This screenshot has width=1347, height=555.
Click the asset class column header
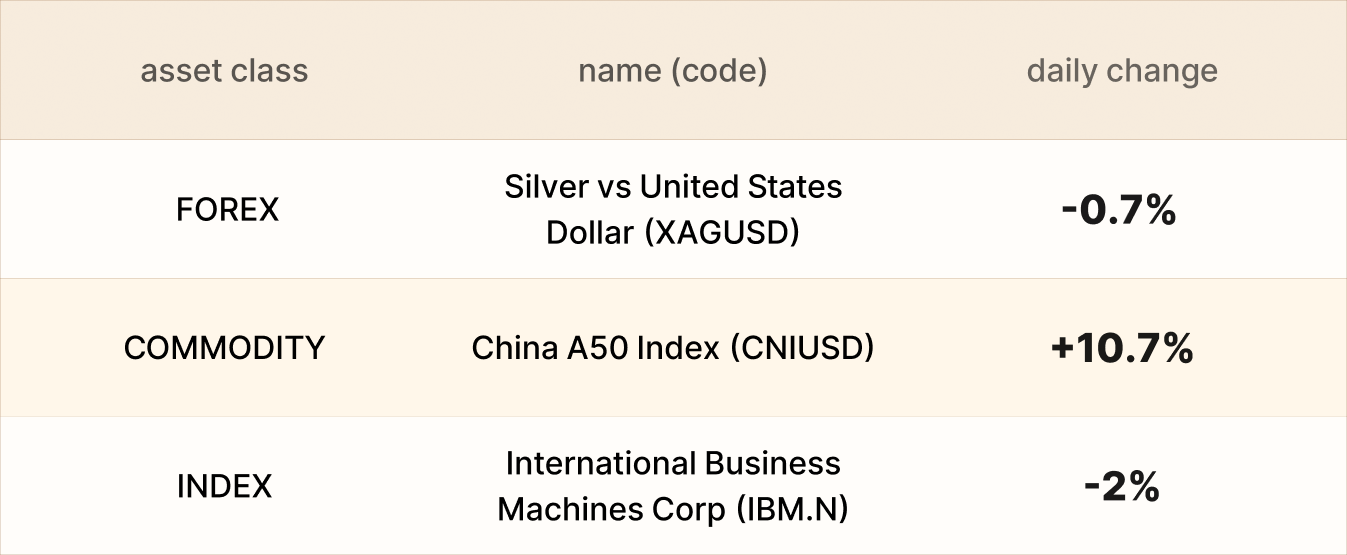click(224, 71)
